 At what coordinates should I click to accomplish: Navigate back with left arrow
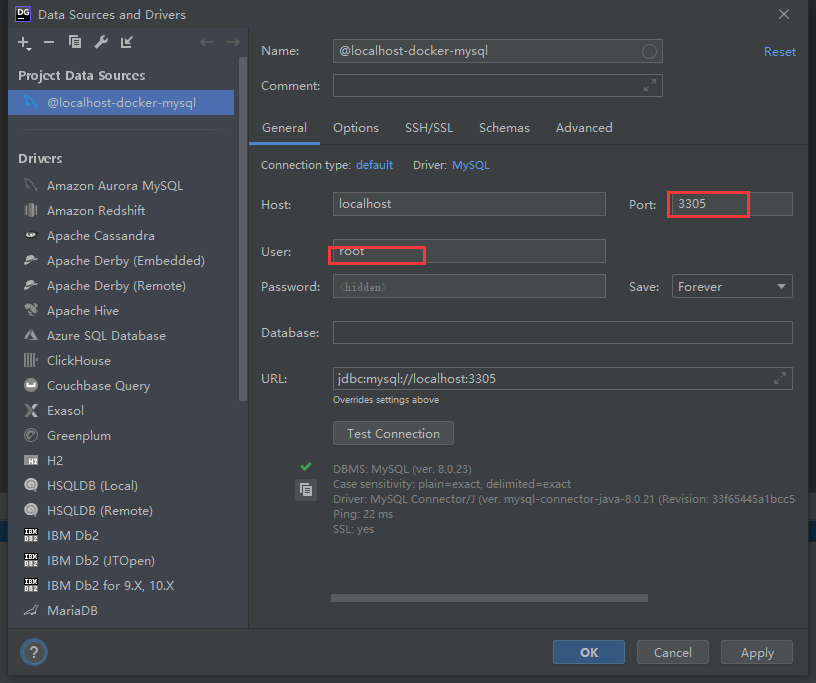(x=207, y=42)
